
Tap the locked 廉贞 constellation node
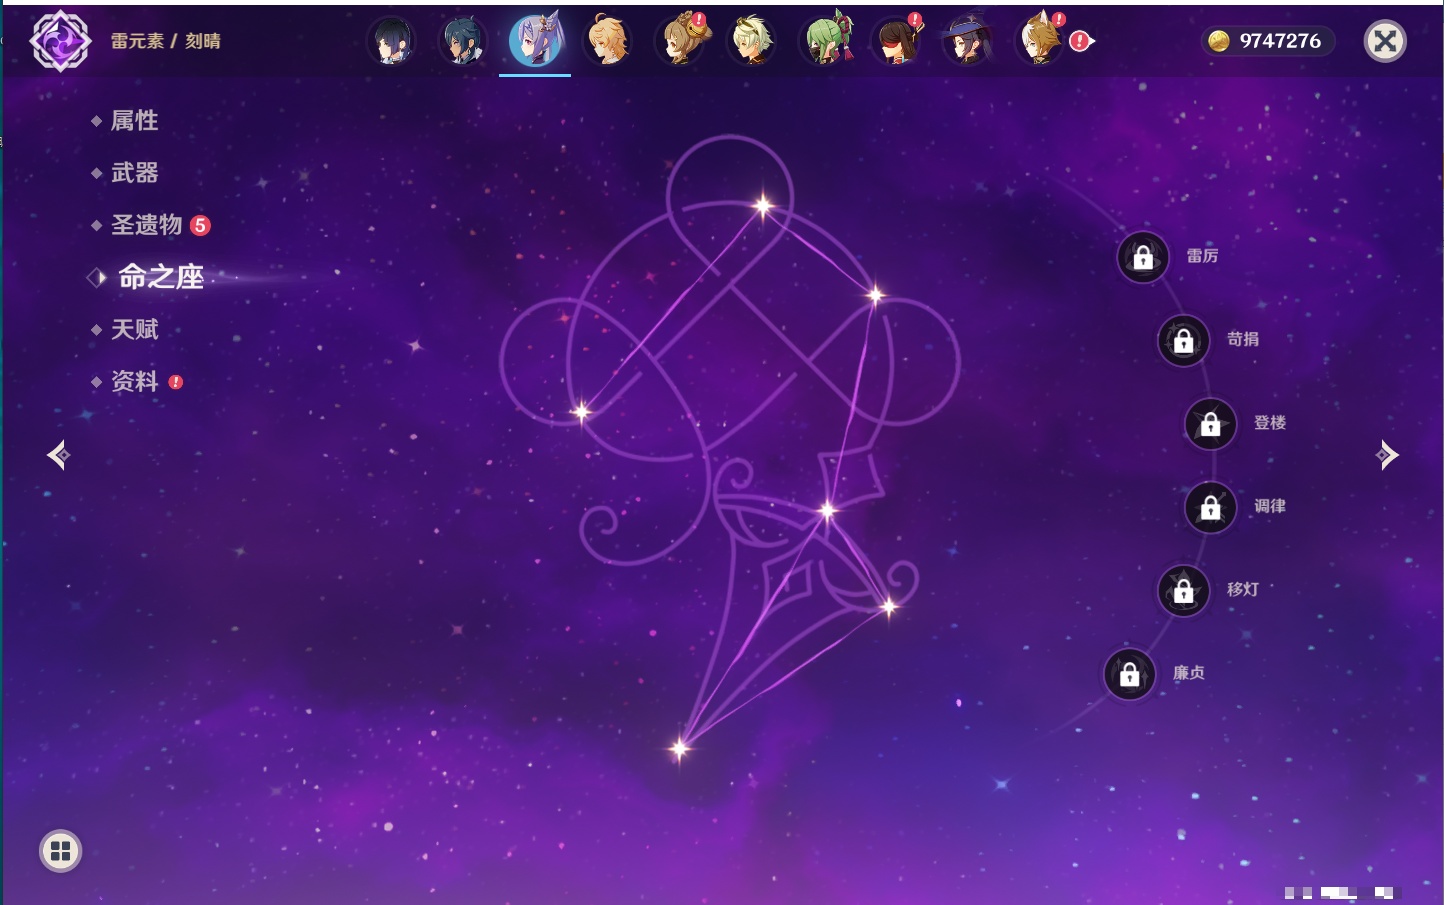[x=1130, y=674]
